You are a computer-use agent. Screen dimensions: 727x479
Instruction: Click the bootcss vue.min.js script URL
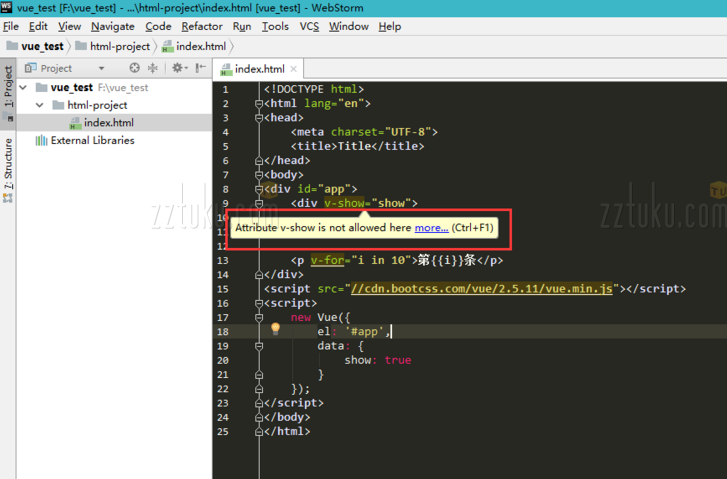pyautogui.click(x=482, y=288)
